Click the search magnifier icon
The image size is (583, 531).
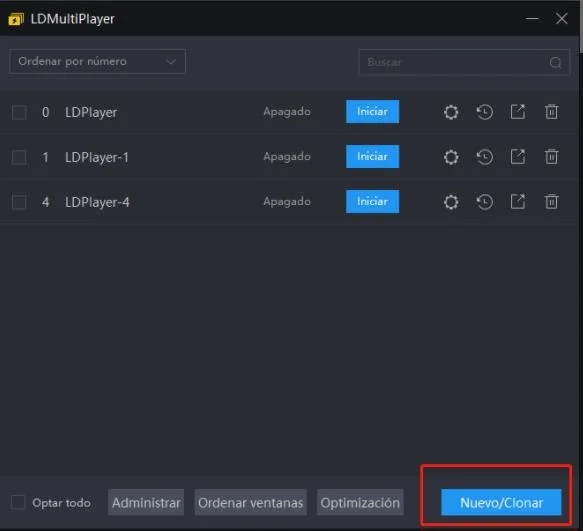pos(555,62)
